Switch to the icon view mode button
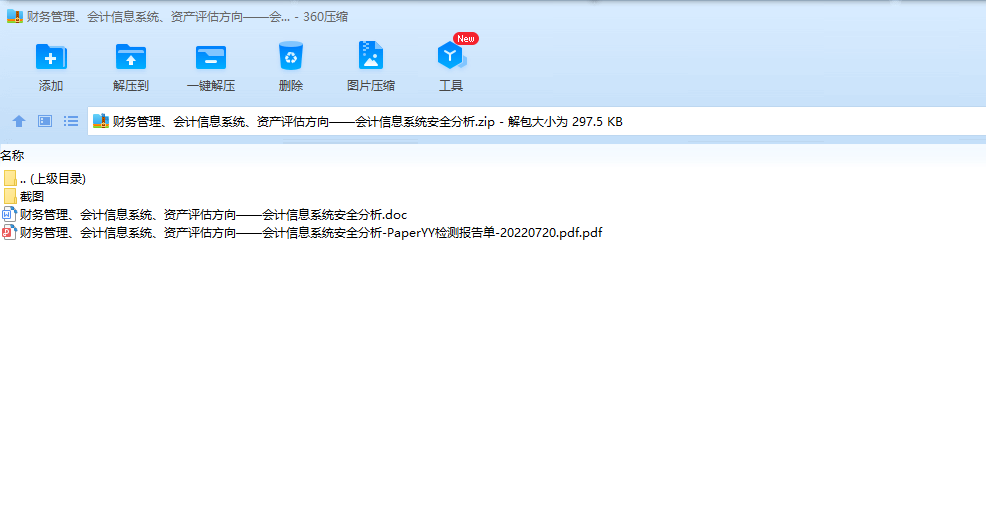Screen dimensions: 986x524 tap(45, 121)
